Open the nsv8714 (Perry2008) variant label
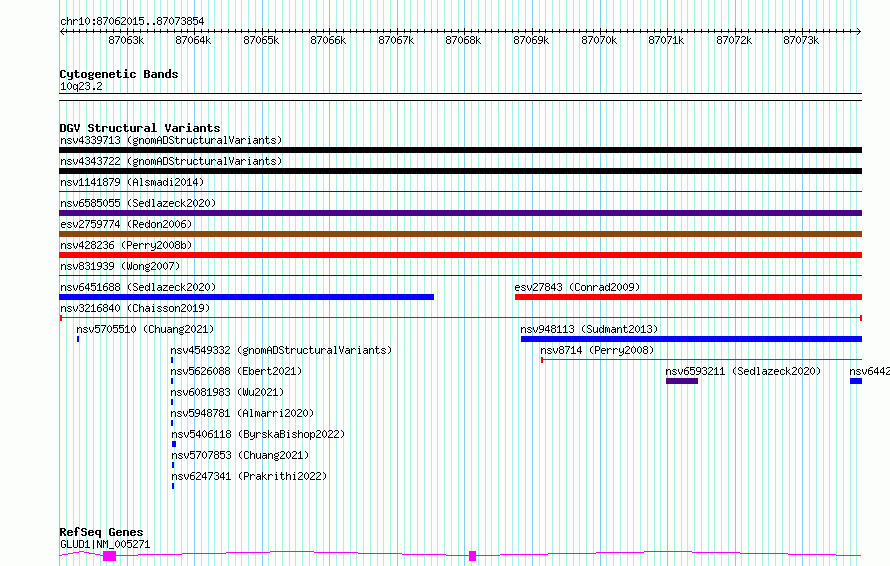890x566 pixels. coord(596,350)
